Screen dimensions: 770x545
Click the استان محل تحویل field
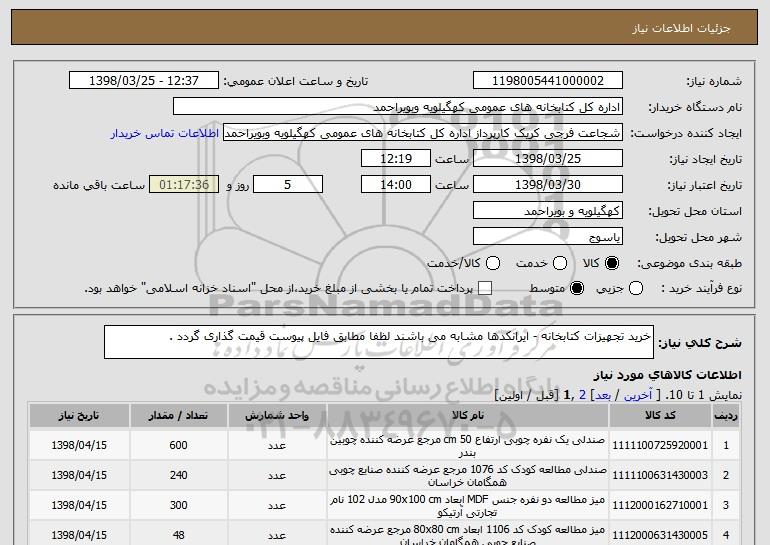547,211
